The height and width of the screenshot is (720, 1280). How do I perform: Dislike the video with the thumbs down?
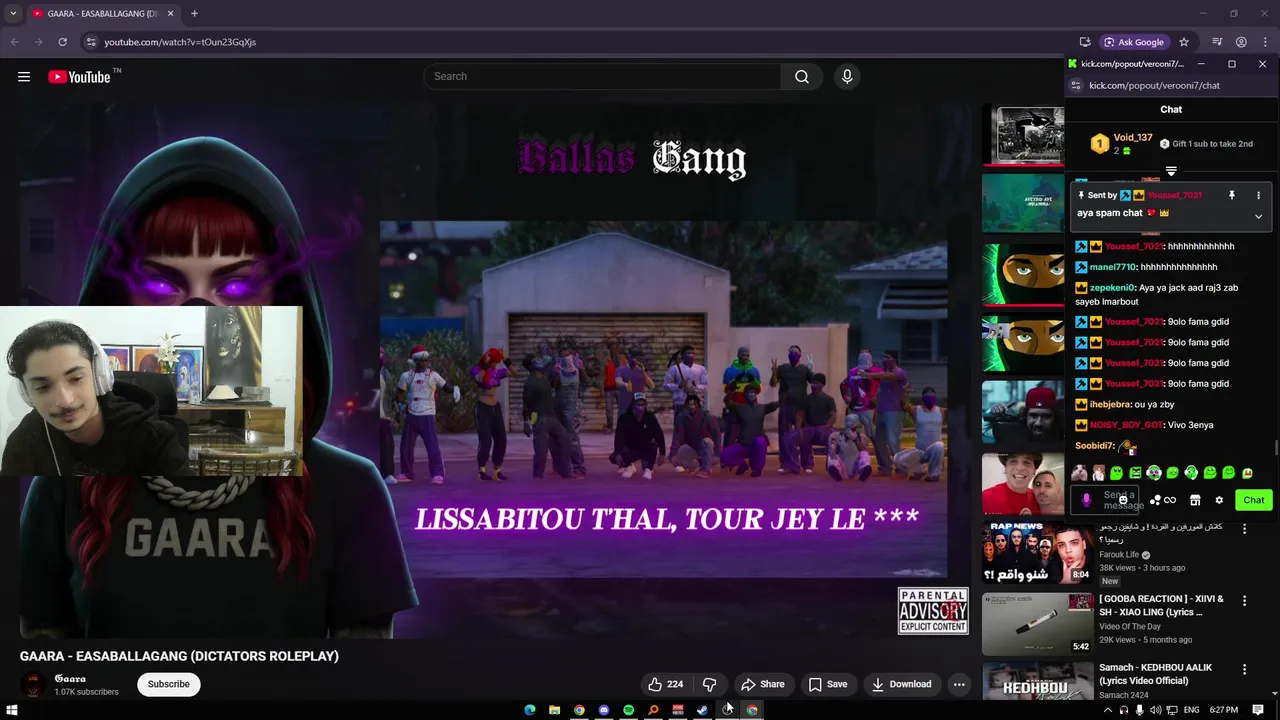point(710,684)
